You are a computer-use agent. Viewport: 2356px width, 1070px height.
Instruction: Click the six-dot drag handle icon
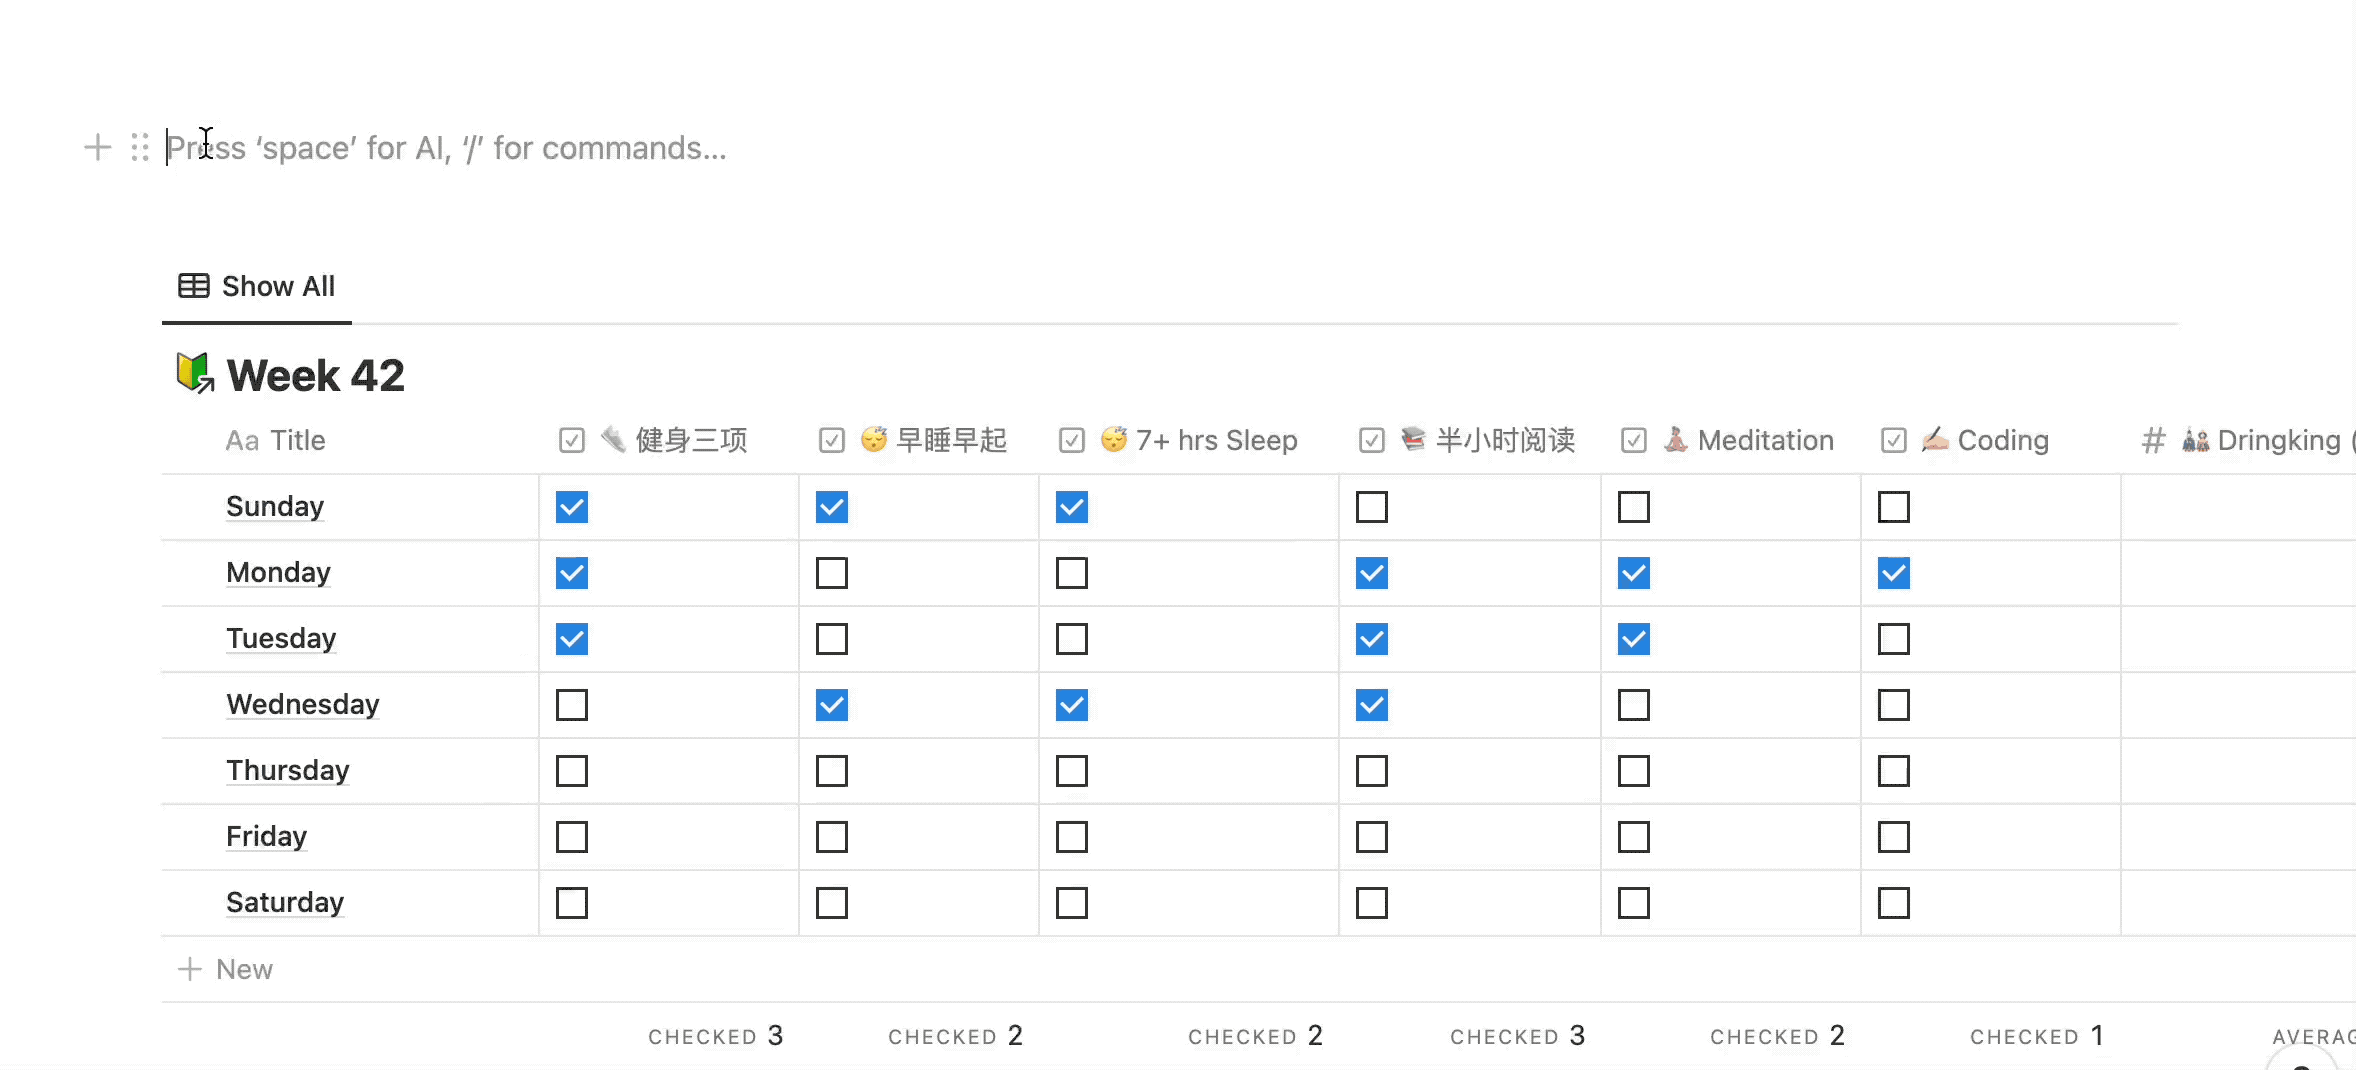(140, 148)
